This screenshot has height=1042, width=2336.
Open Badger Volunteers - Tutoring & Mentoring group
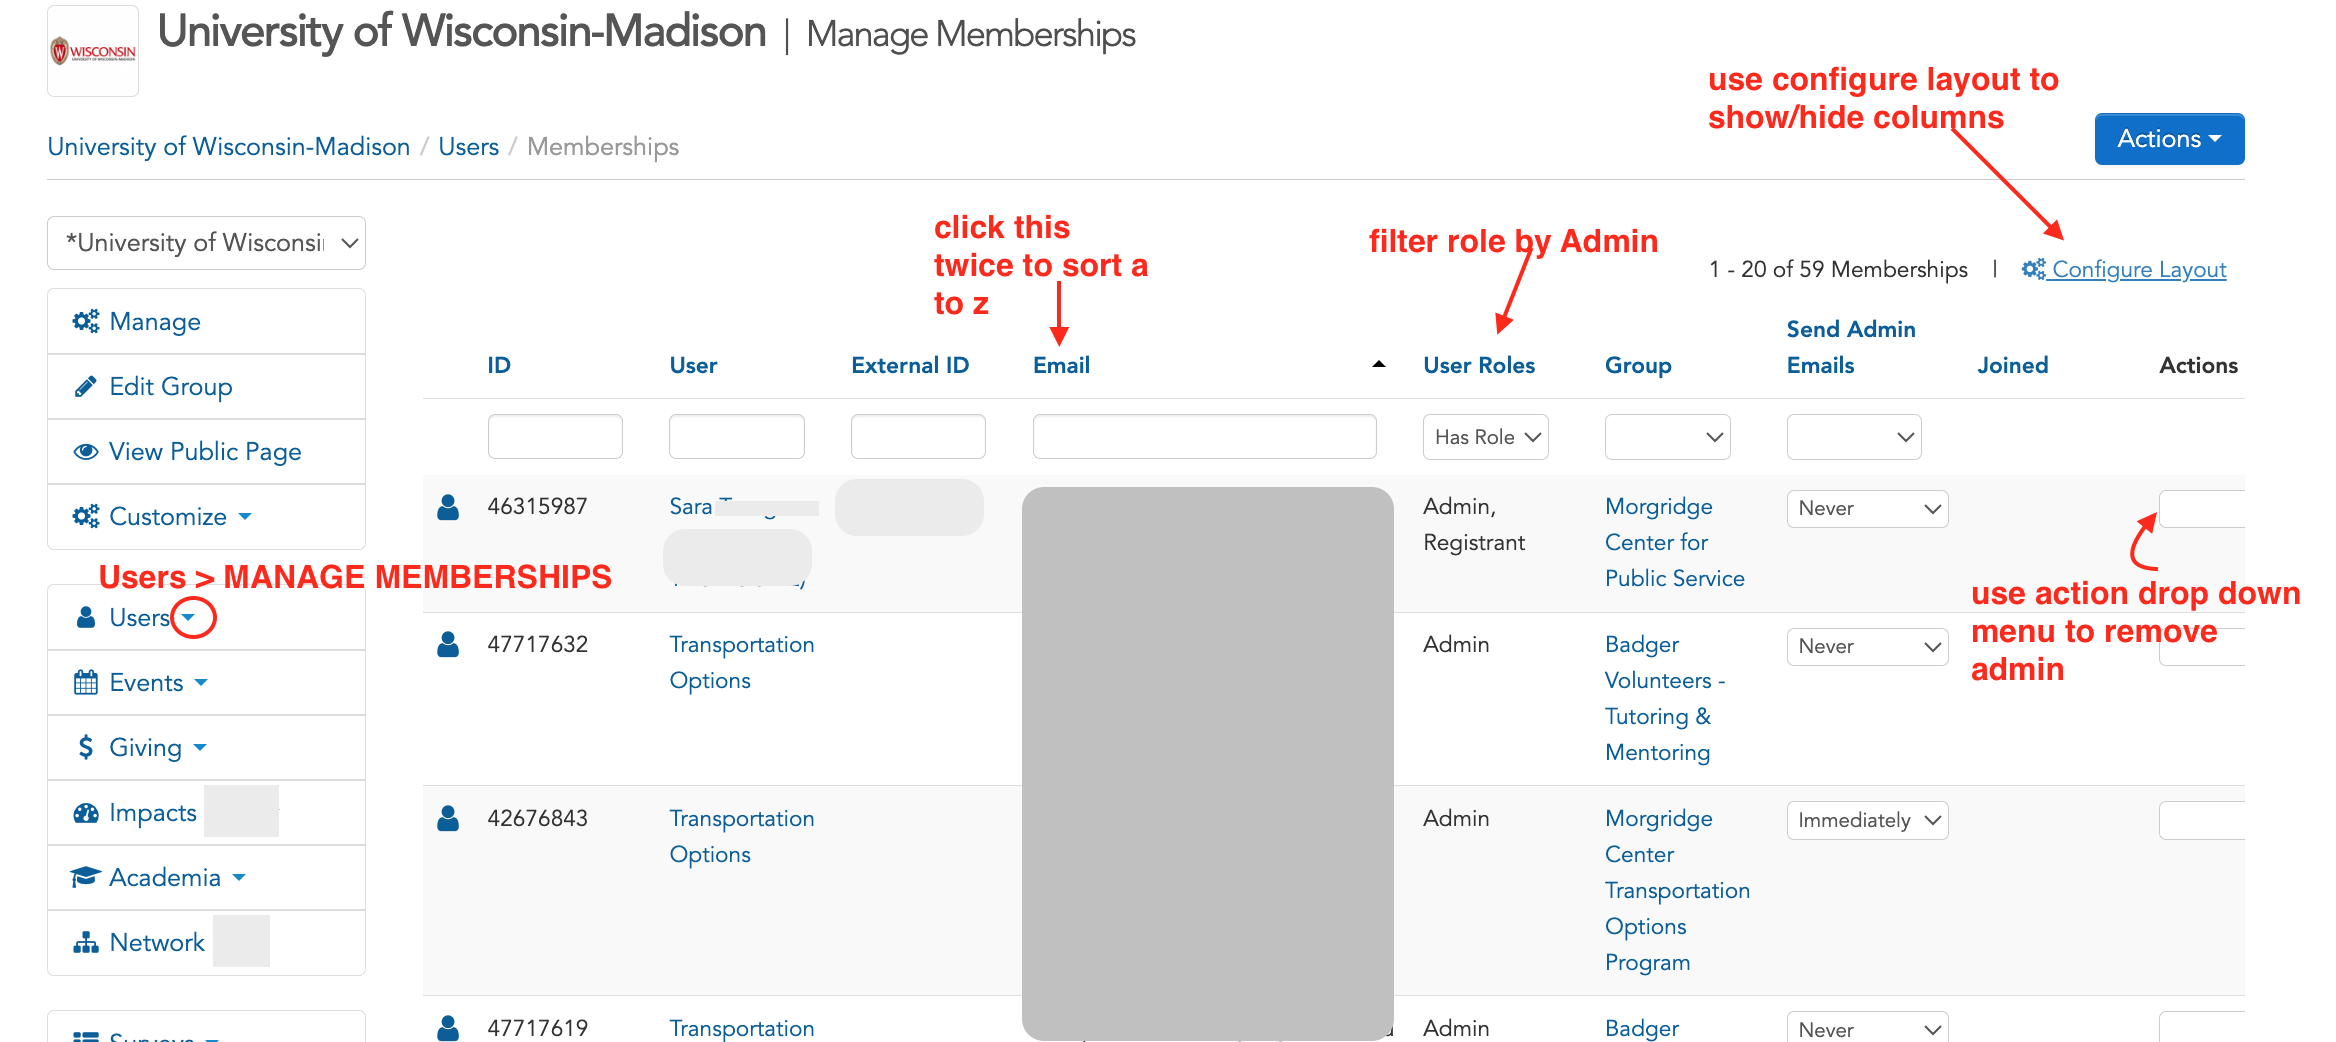point(1665,698)
